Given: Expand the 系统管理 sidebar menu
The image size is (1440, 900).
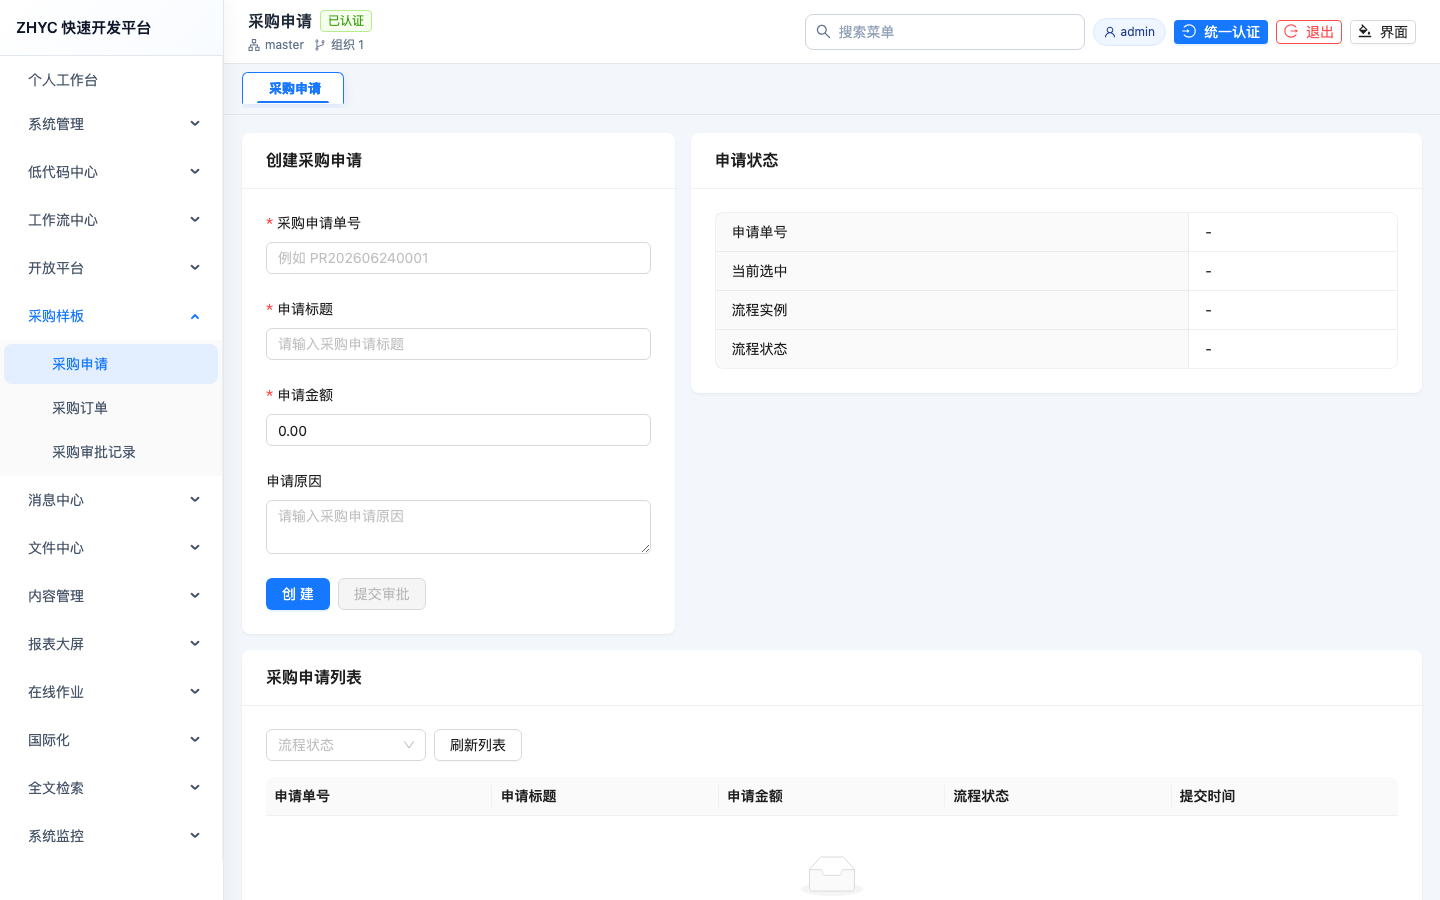Looking at the screenshot, I should 111,124.
